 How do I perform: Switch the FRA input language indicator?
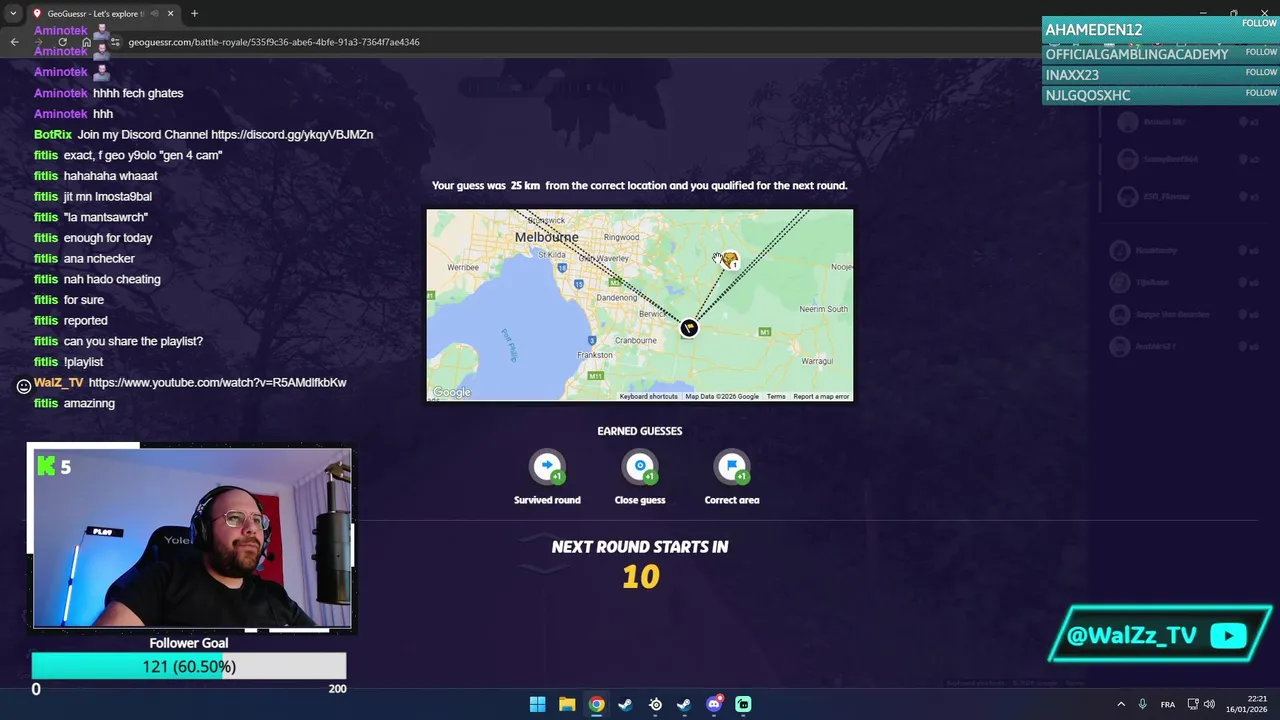tap(1167, 704)
